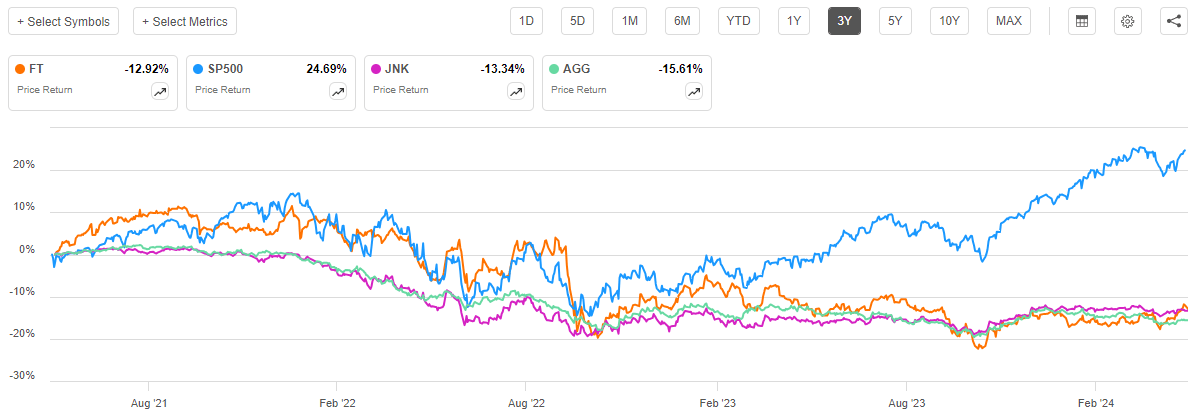Screen dimensions: 1200x411
Task: Open chart settings gear icon
Action: coord(1127,21)
